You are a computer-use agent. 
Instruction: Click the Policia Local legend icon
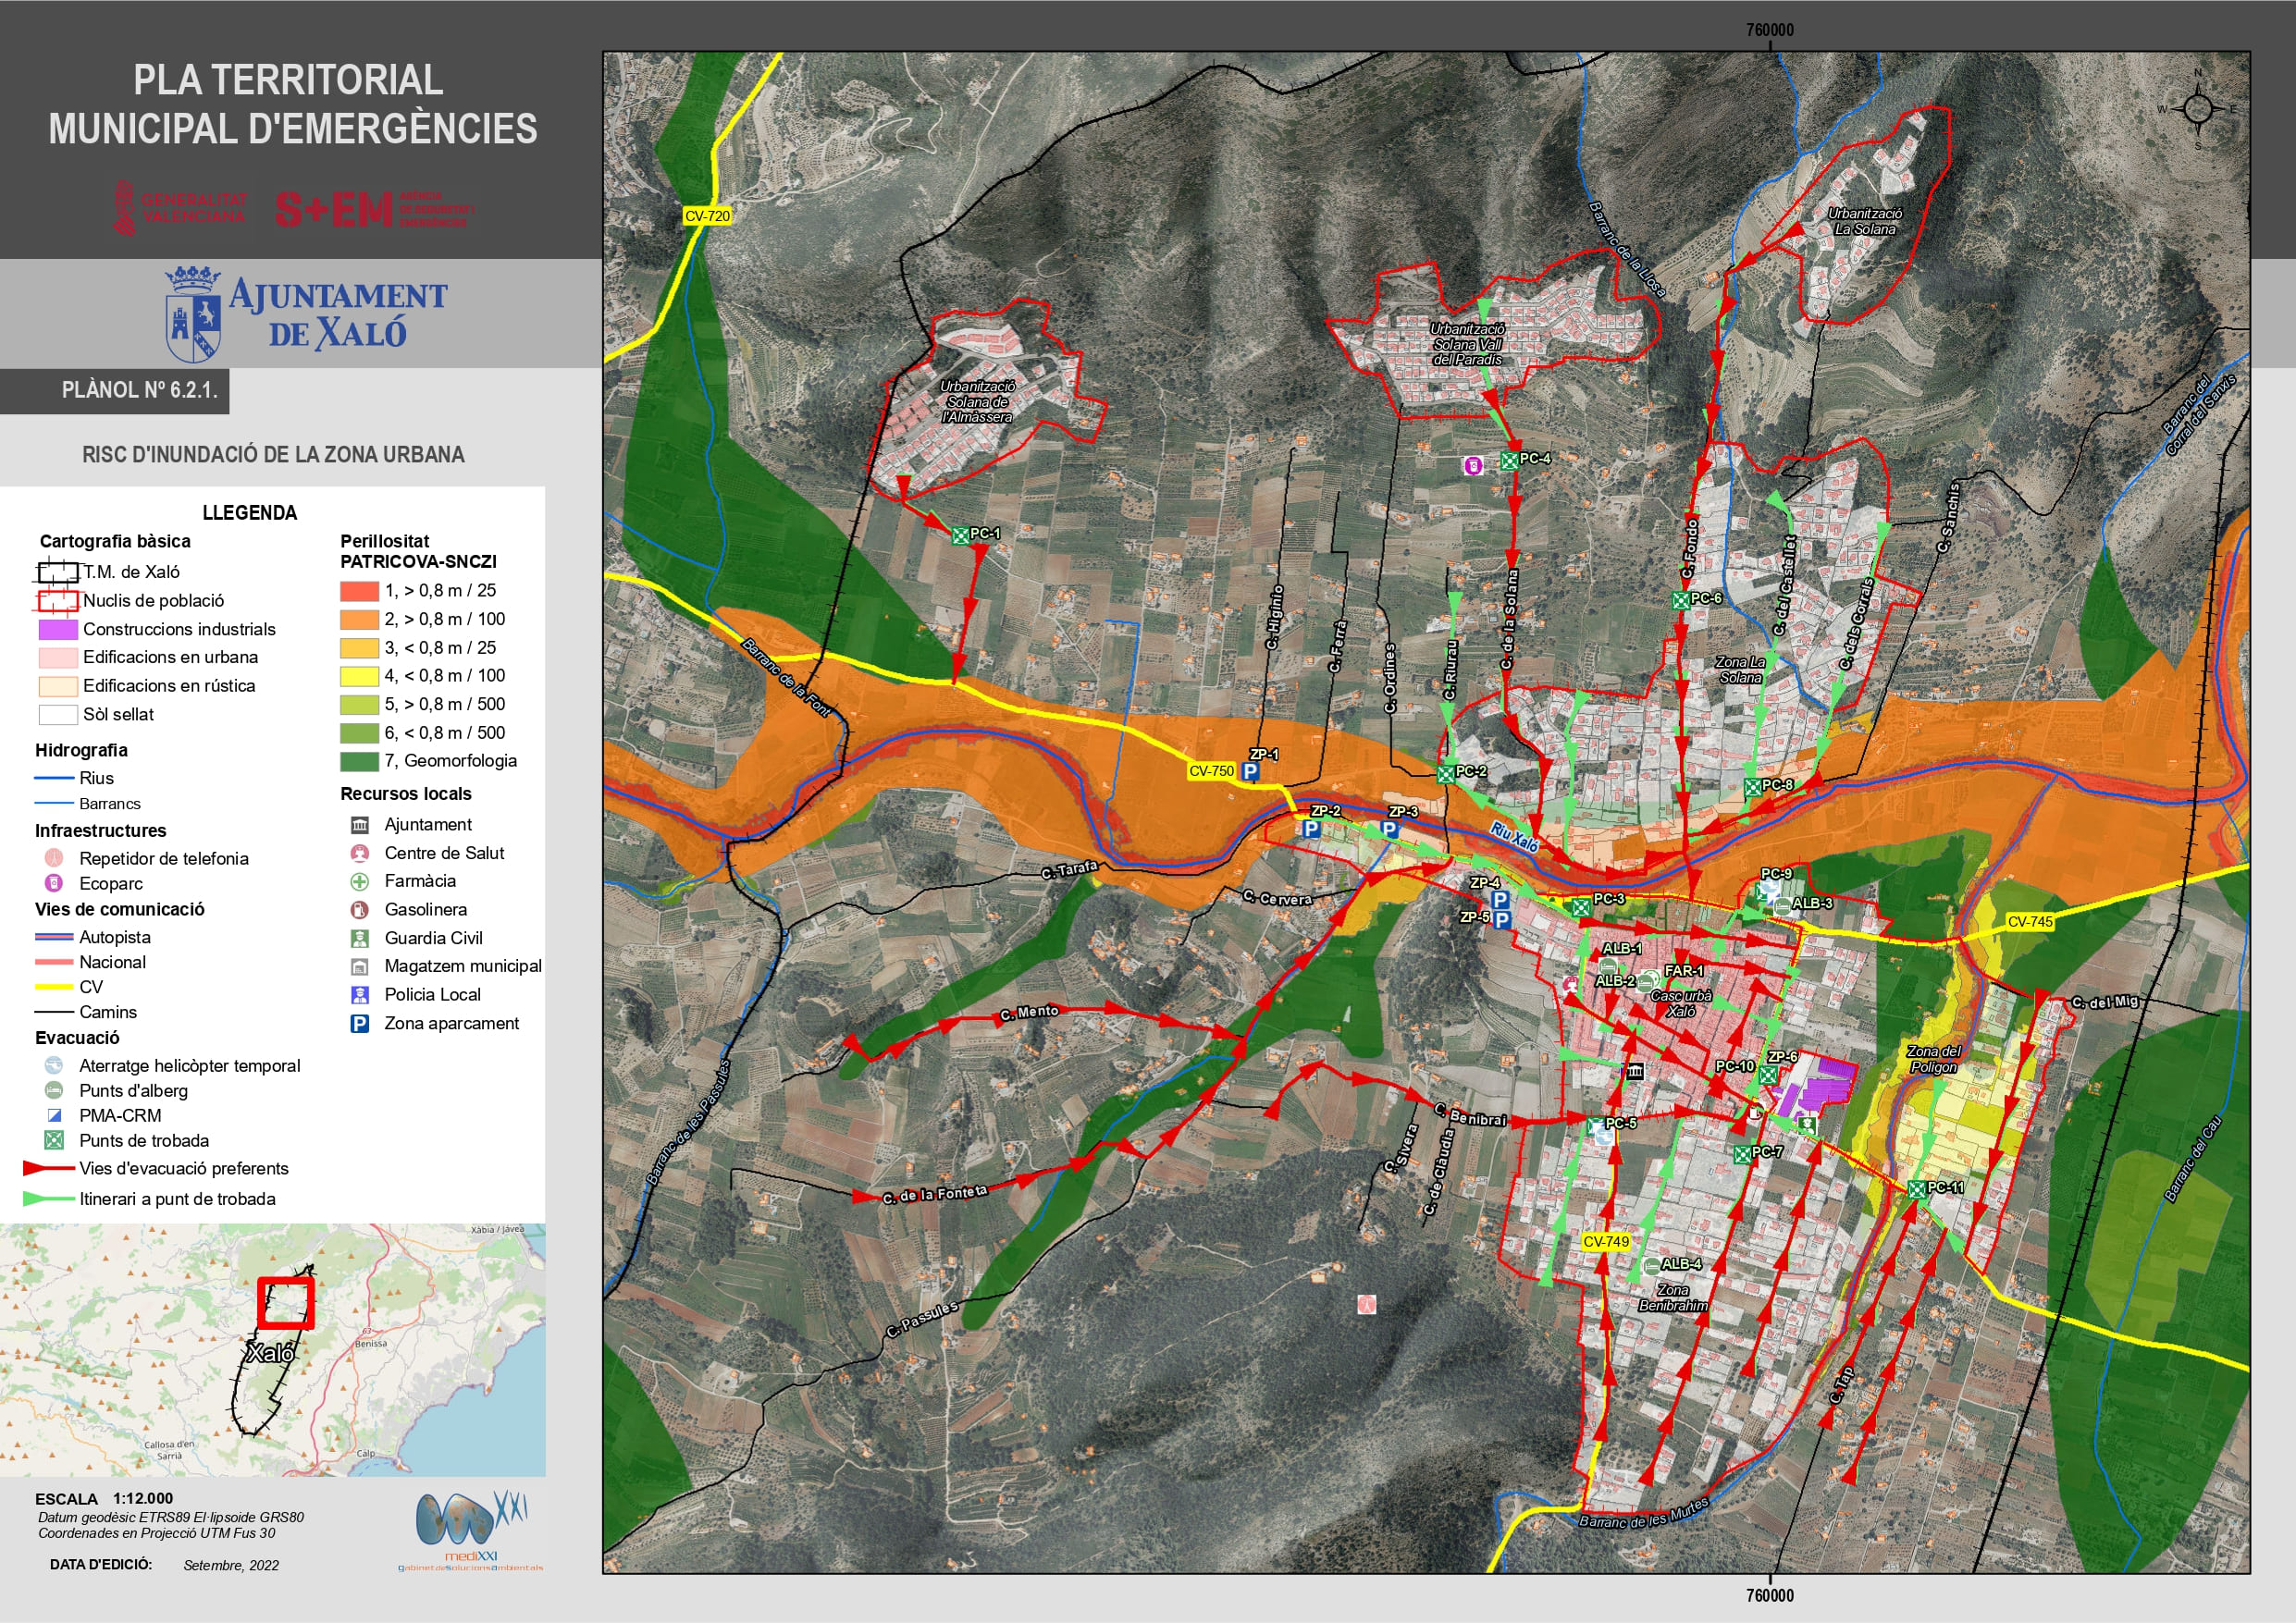coord(359,995)
